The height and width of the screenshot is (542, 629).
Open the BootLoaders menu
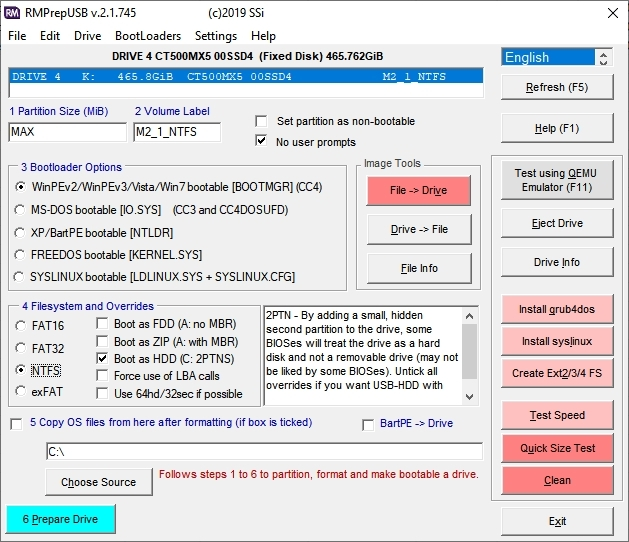click(148, 35)
